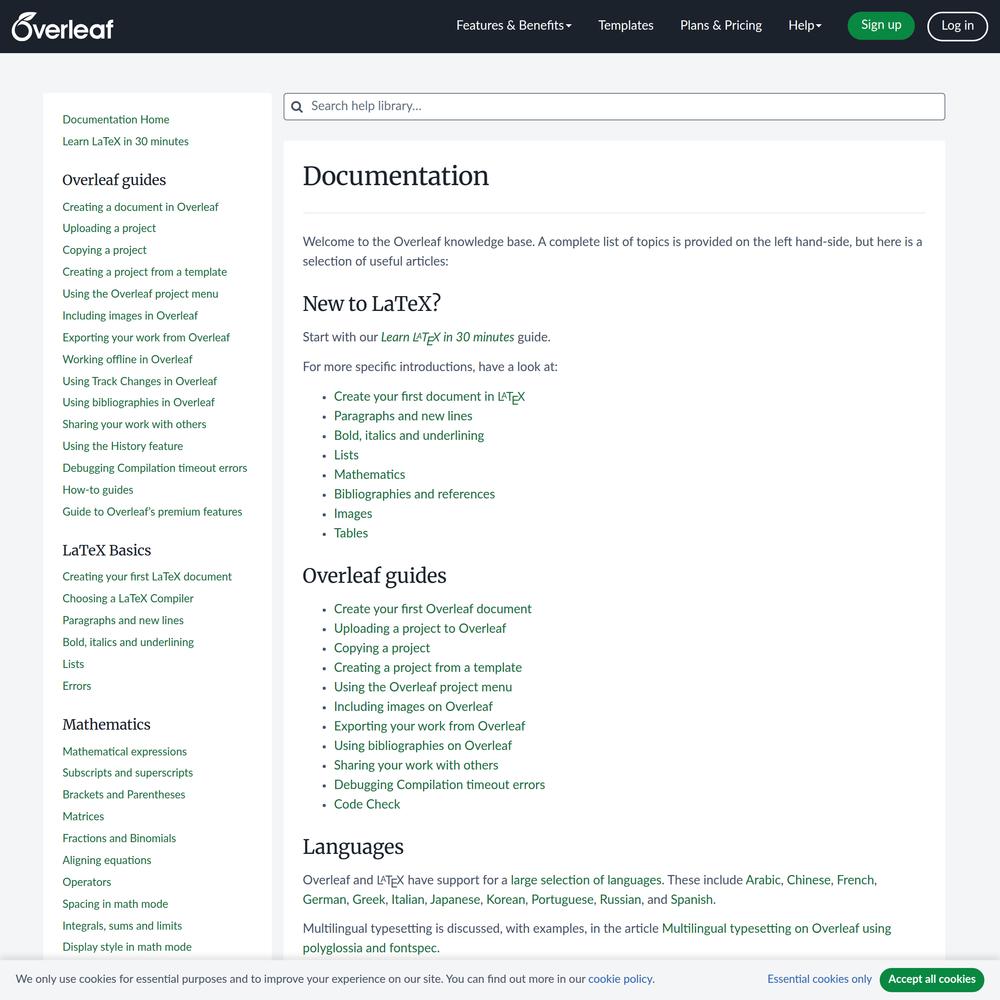Viewport: 1000px width, 1000px height.
Task: Click the German language link
Action: 323,899
